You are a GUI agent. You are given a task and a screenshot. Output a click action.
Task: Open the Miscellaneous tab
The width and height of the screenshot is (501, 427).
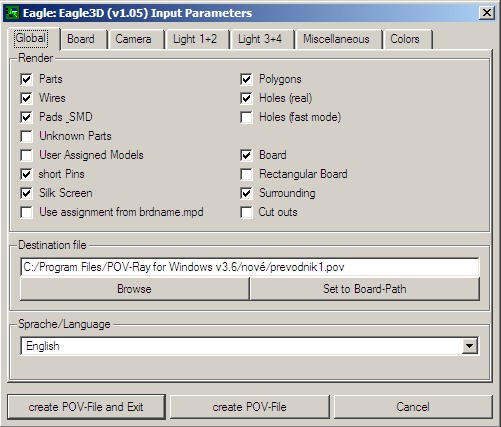click(336, 39)
